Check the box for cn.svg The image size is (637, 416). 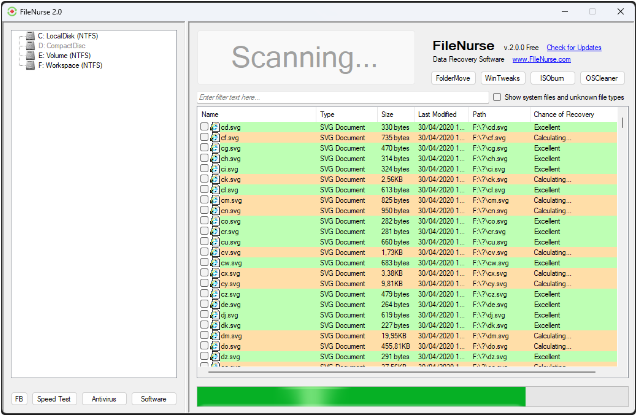[204, 210]
